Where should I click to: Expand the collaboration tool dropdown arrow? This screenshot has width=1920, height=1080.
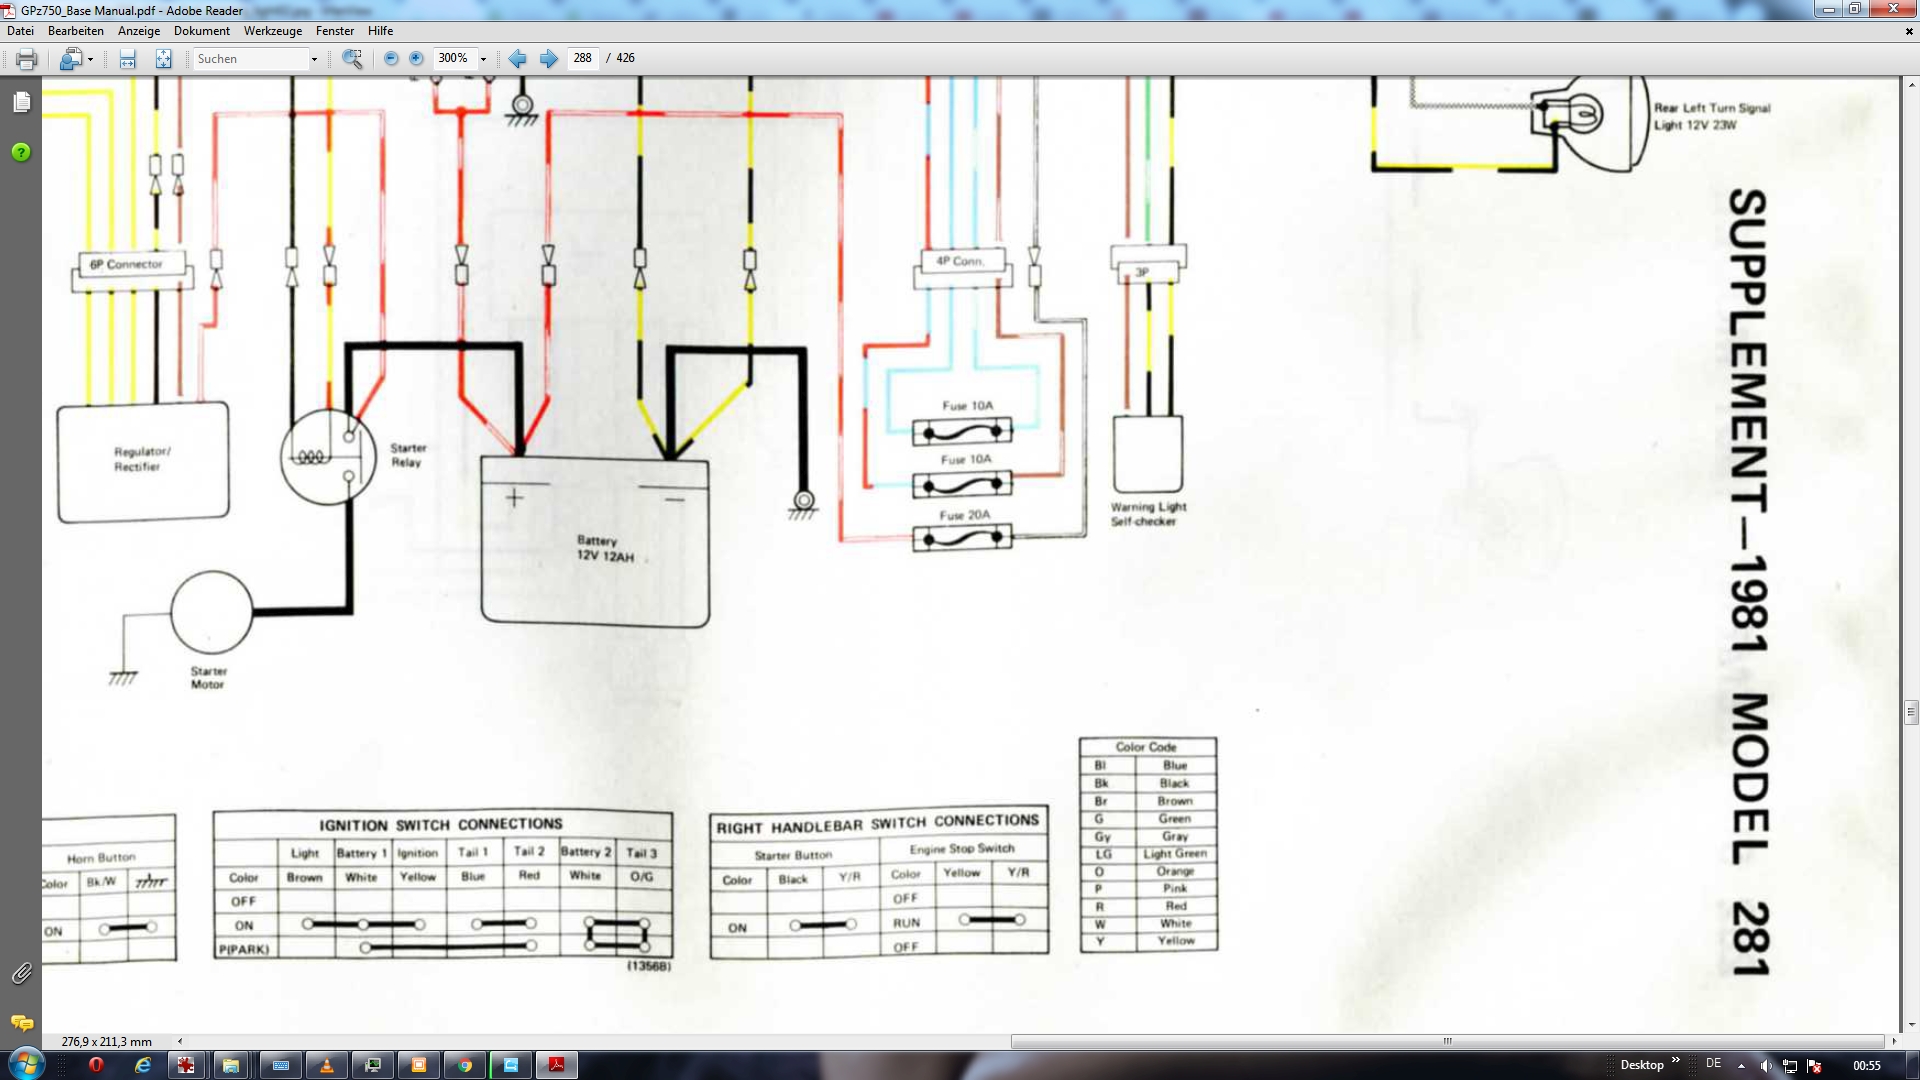[90, 59]
